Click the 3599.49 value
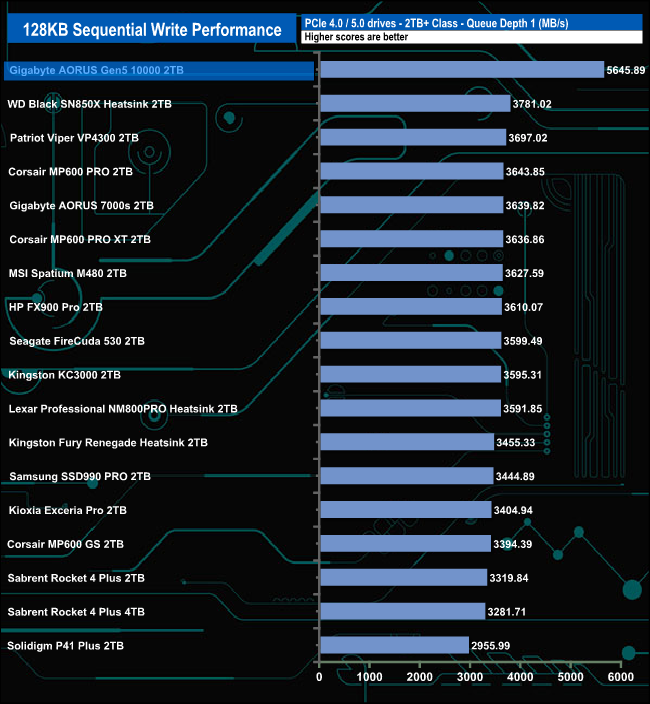Viewport: 650px width, 704px height. 523,341
